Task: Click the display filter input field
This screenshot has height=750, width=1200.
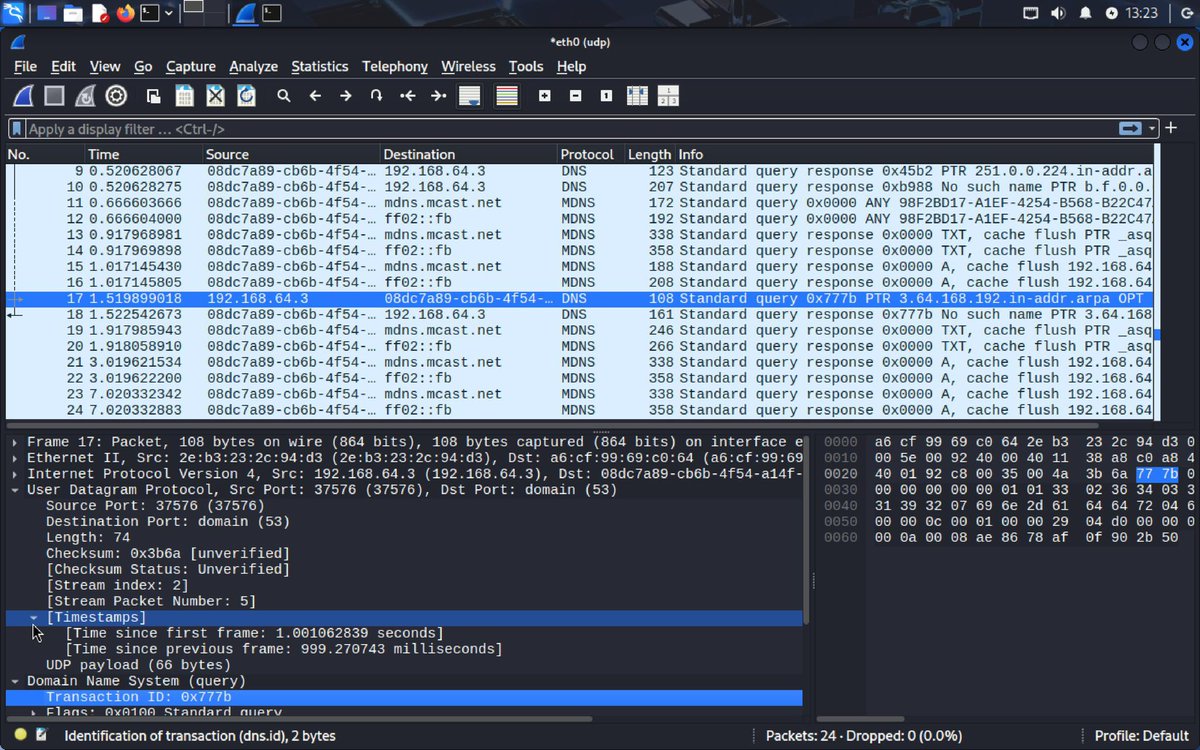Action: click(570, 129)
